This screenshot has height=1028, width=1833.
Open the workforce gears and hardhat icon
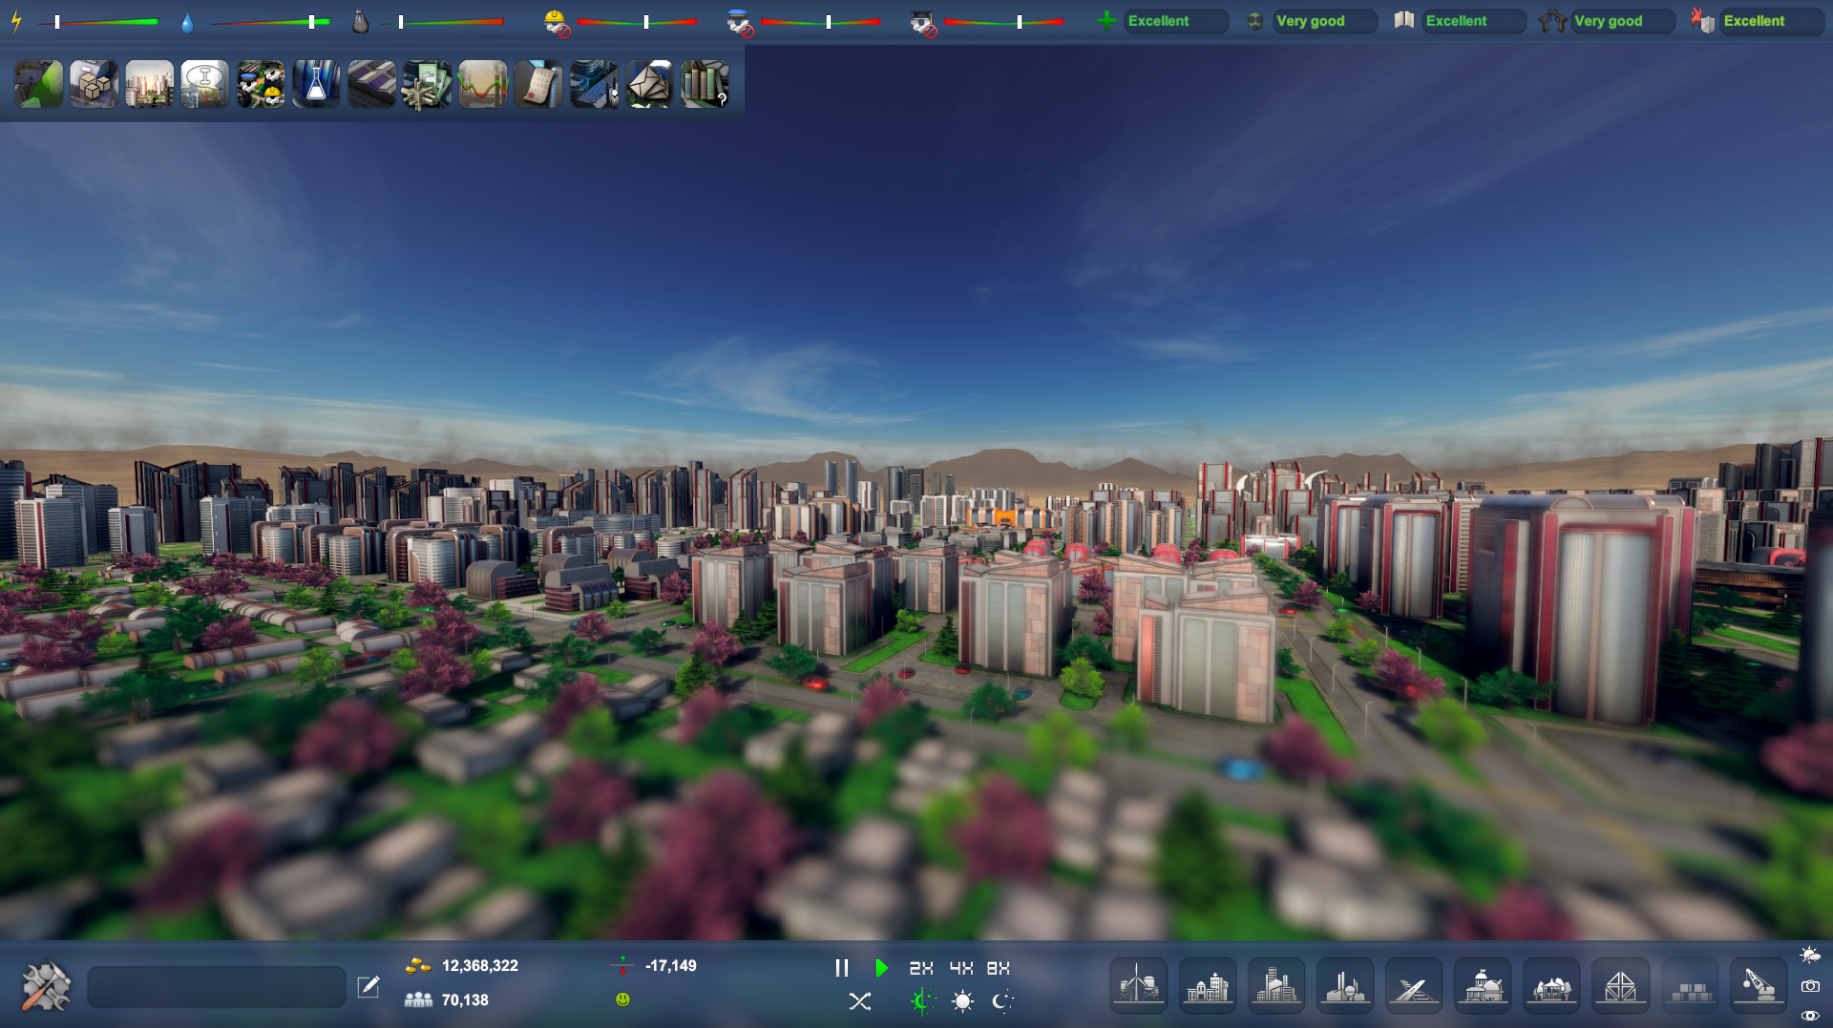(x=261, y=84)
